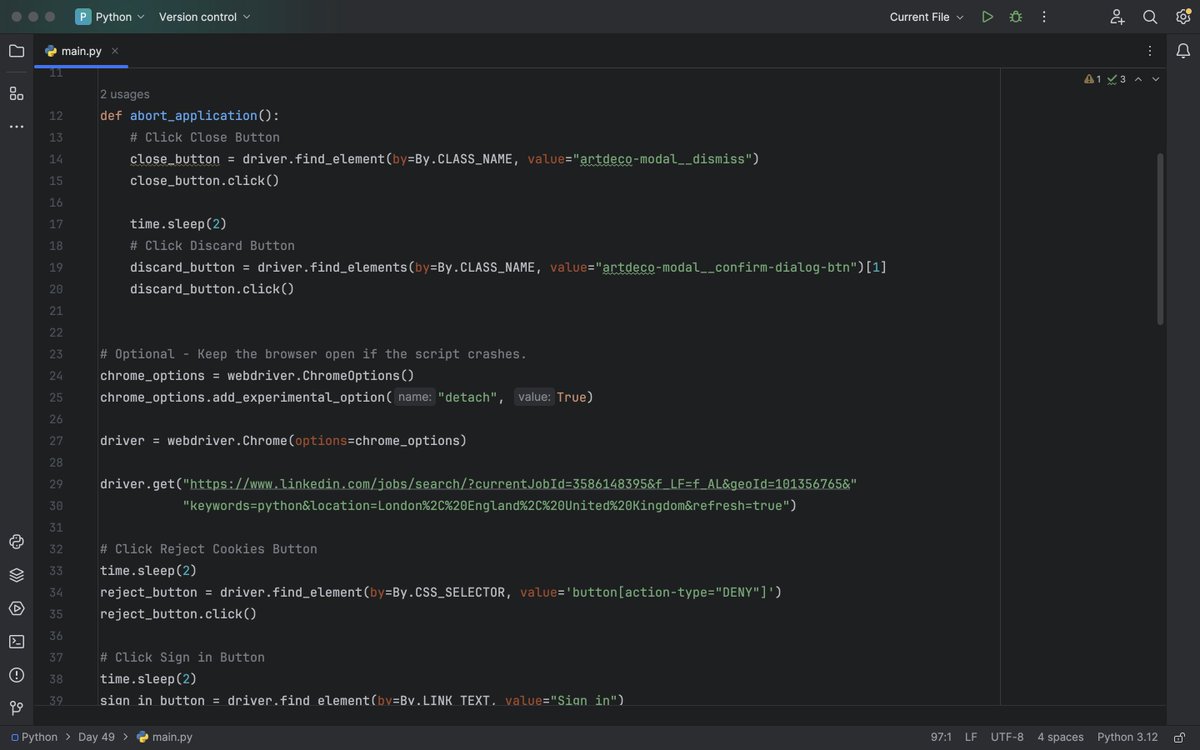
Task: Open the Python Console tool window
Action: point(16,542)
